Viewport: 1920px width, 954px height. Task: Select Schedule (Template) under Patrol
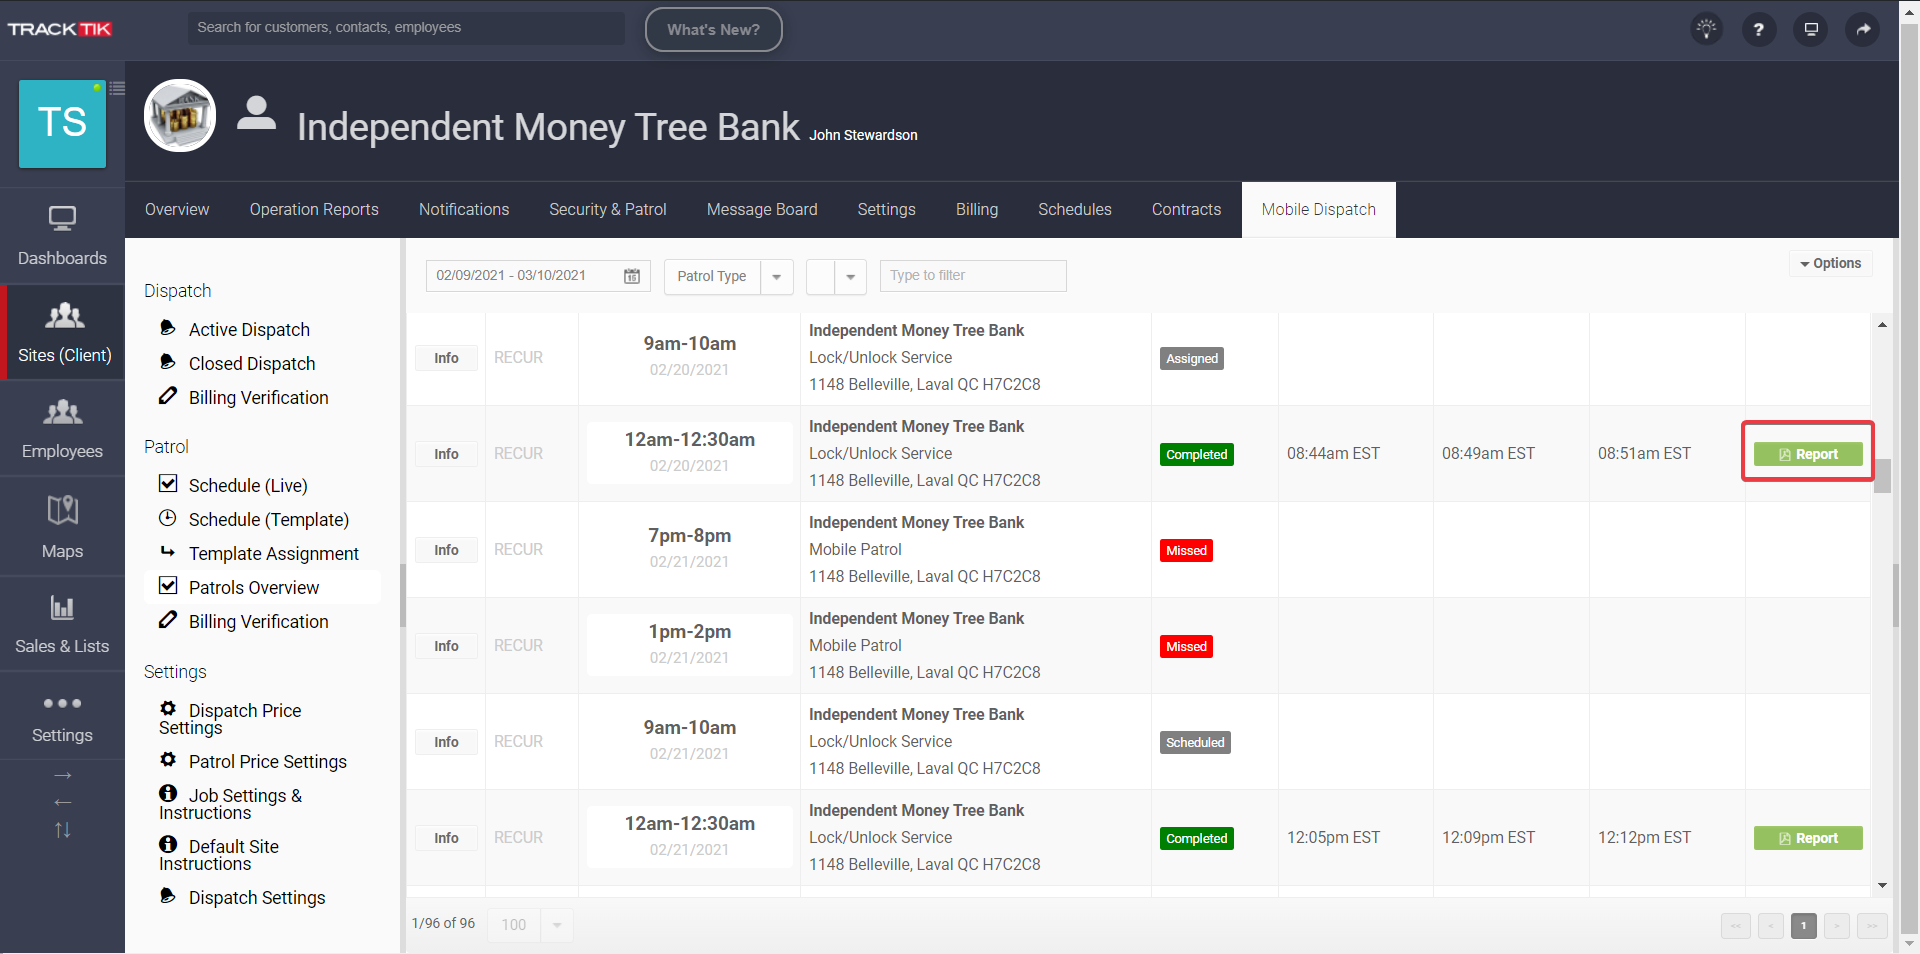tap(269, 519)
